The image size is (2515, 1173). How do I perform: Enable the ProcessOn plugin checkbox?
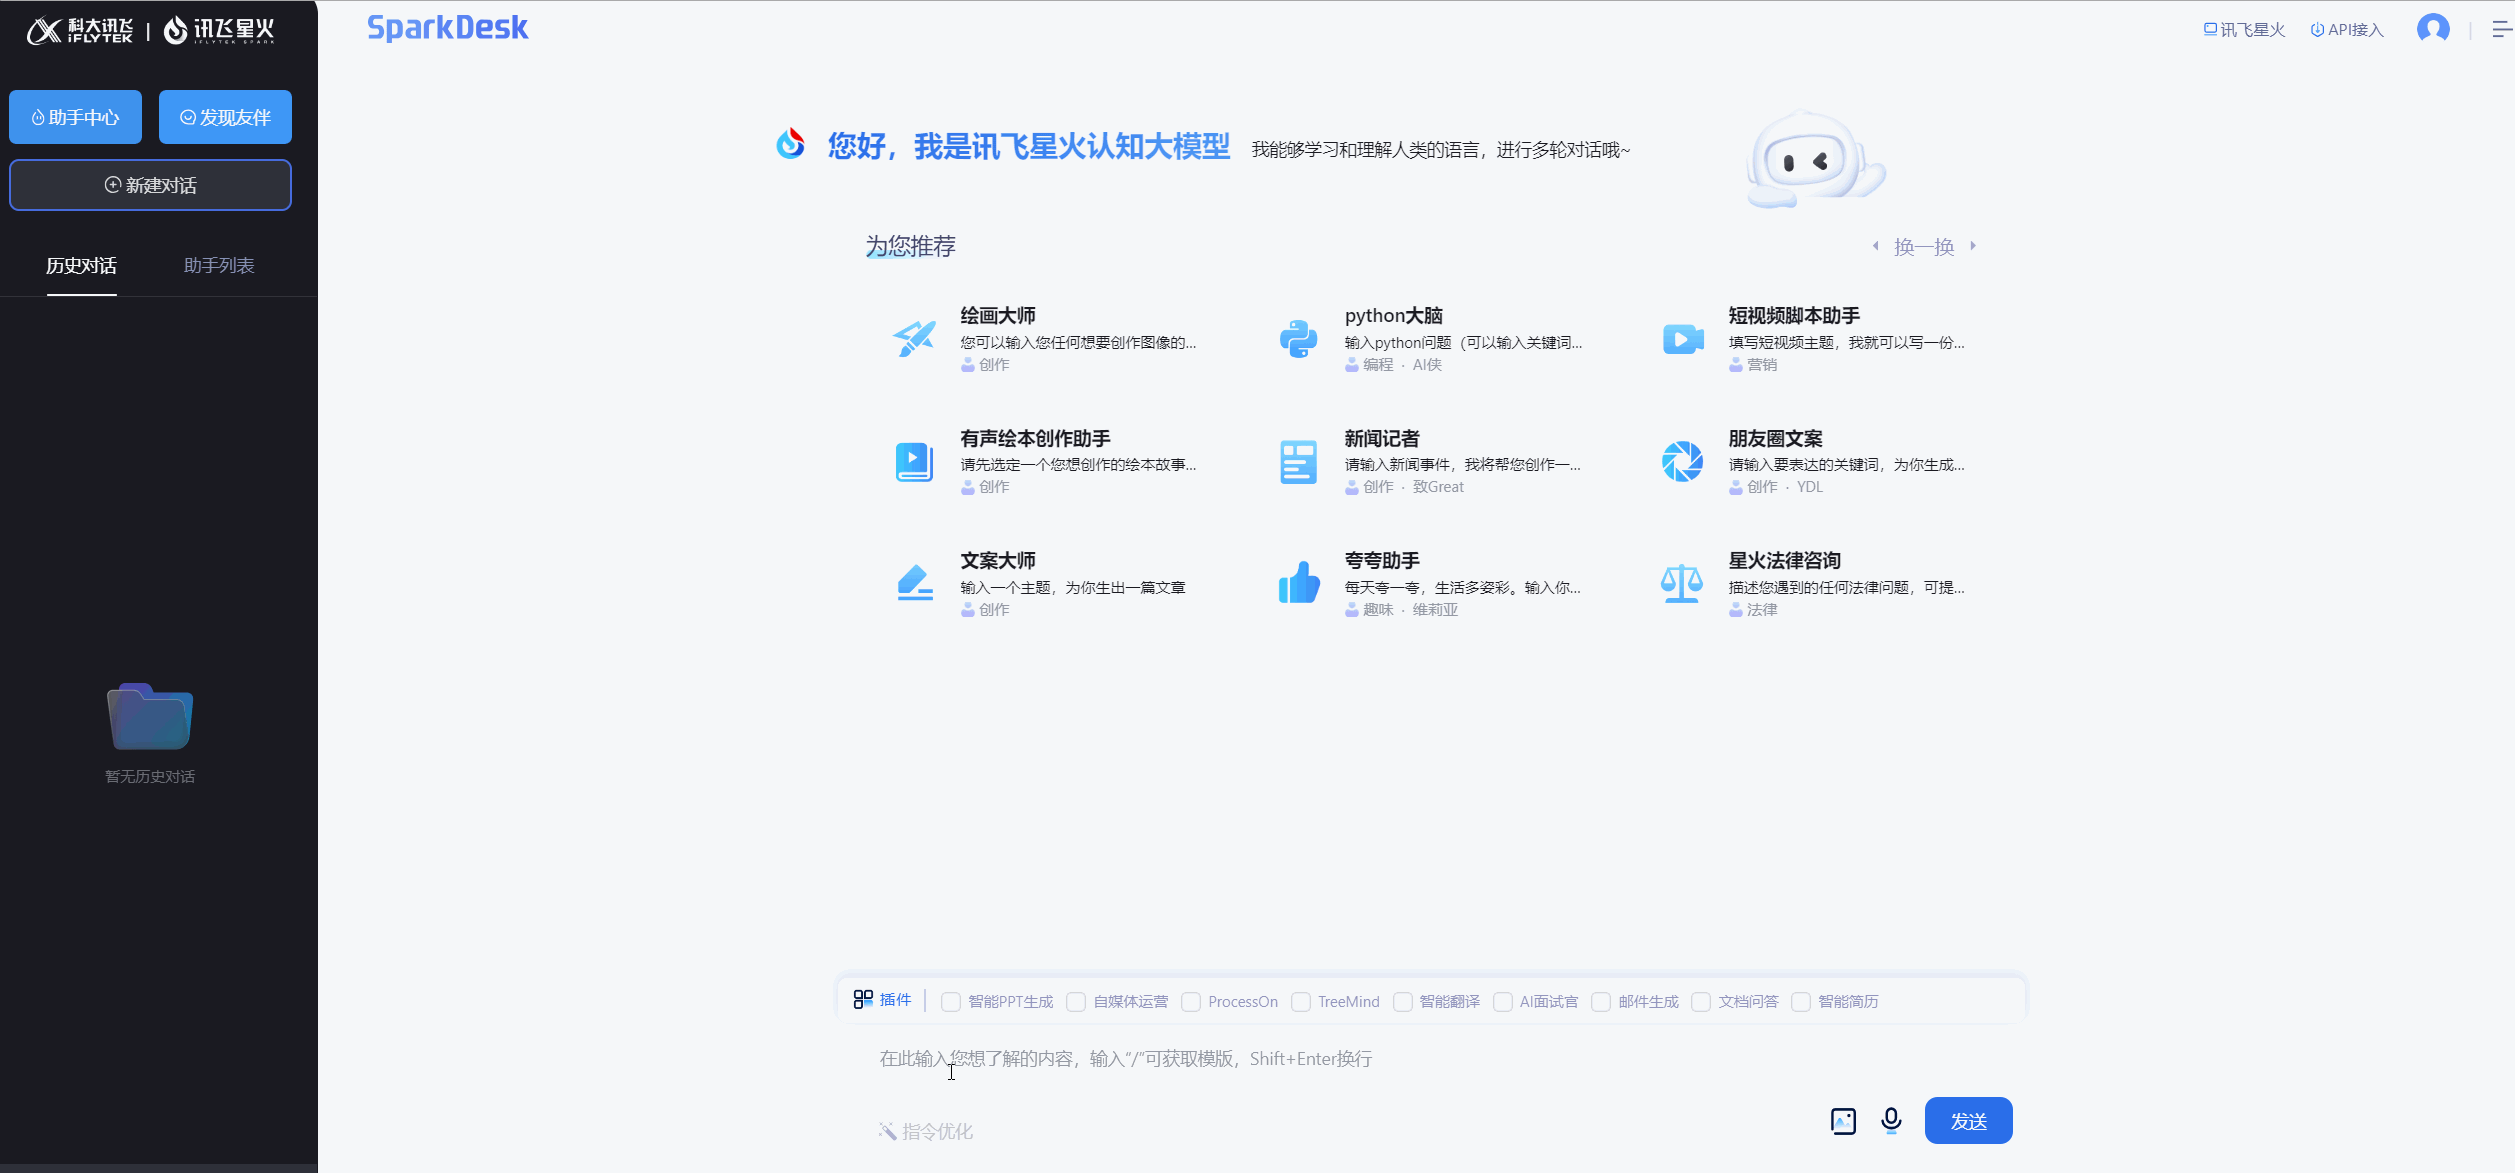click(1191, 1002)
